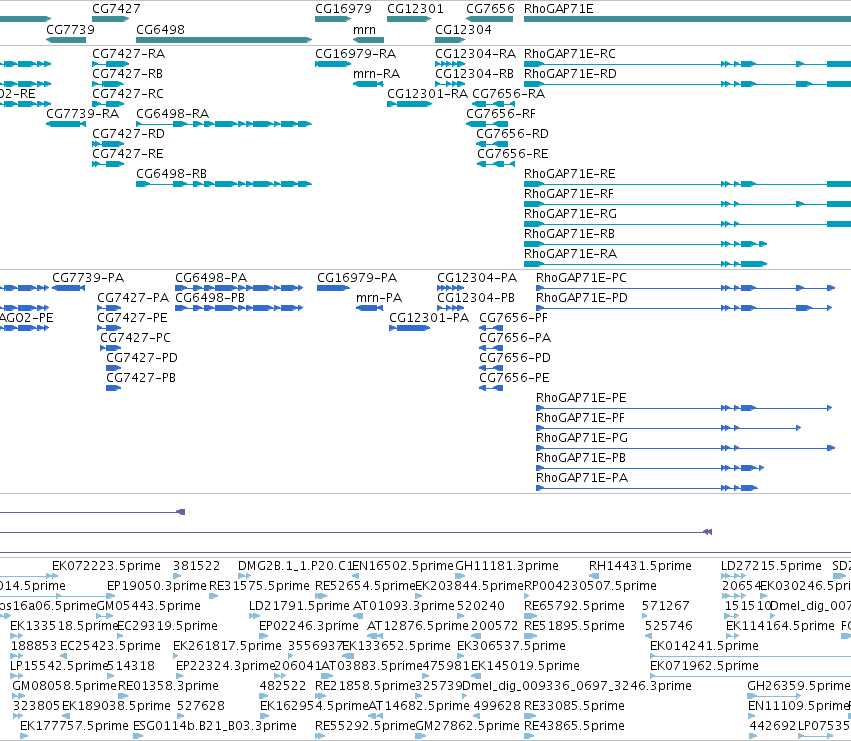Screen dimensions: 851x741
Task: Click protein CG6498-PA
Action: tap(211, 278)
